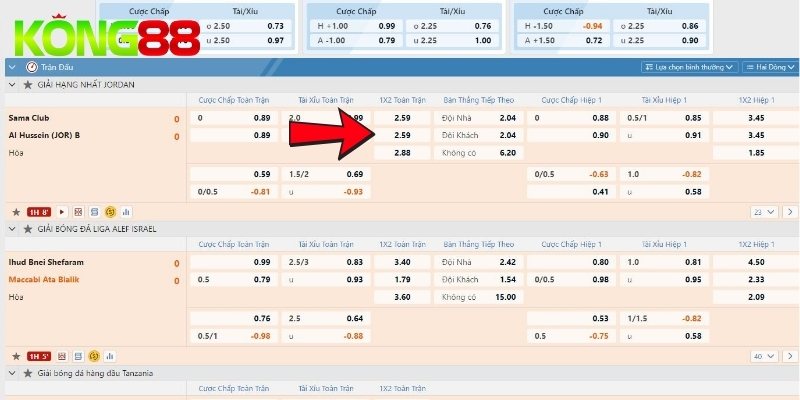
Task: Favorite the Giải Bóng Đá Liga Alef Israel league
Action: pos(27,229)
